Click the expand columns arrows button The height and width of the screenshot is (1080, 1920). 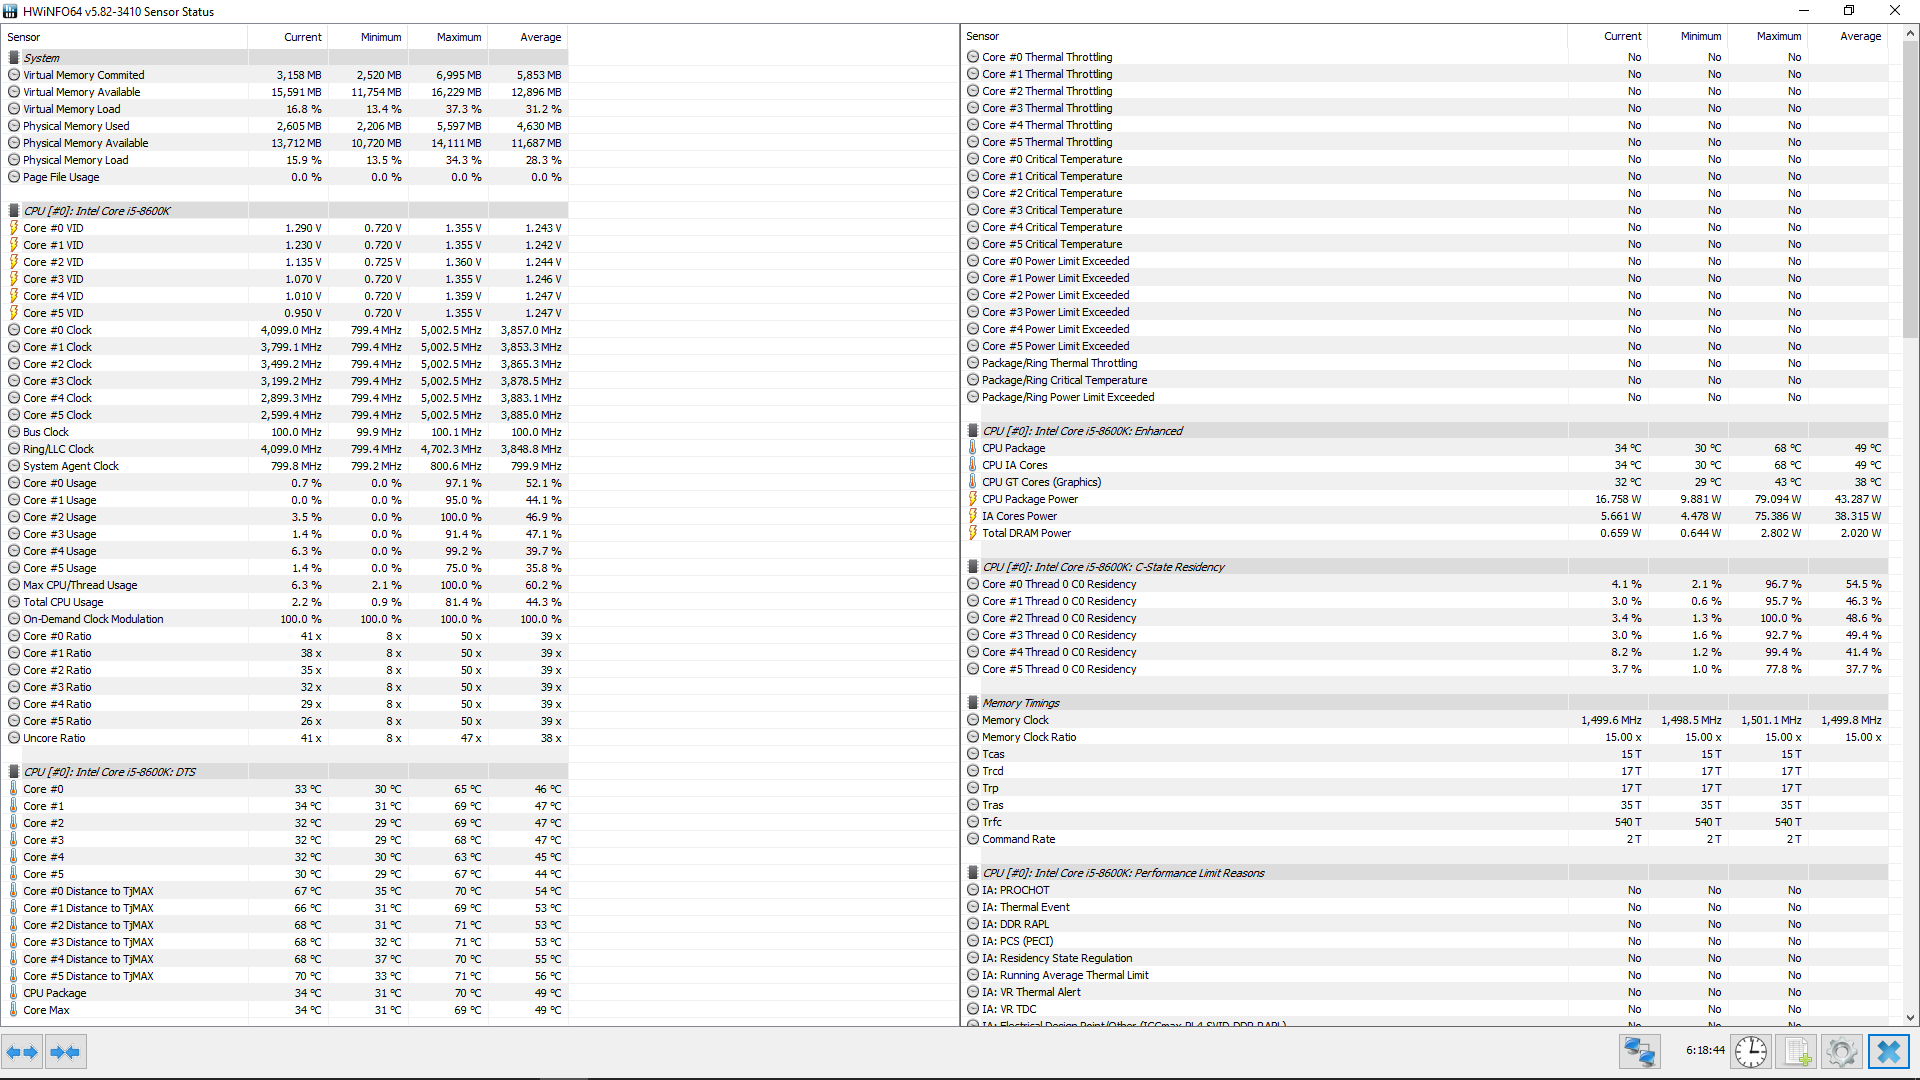22,1052
